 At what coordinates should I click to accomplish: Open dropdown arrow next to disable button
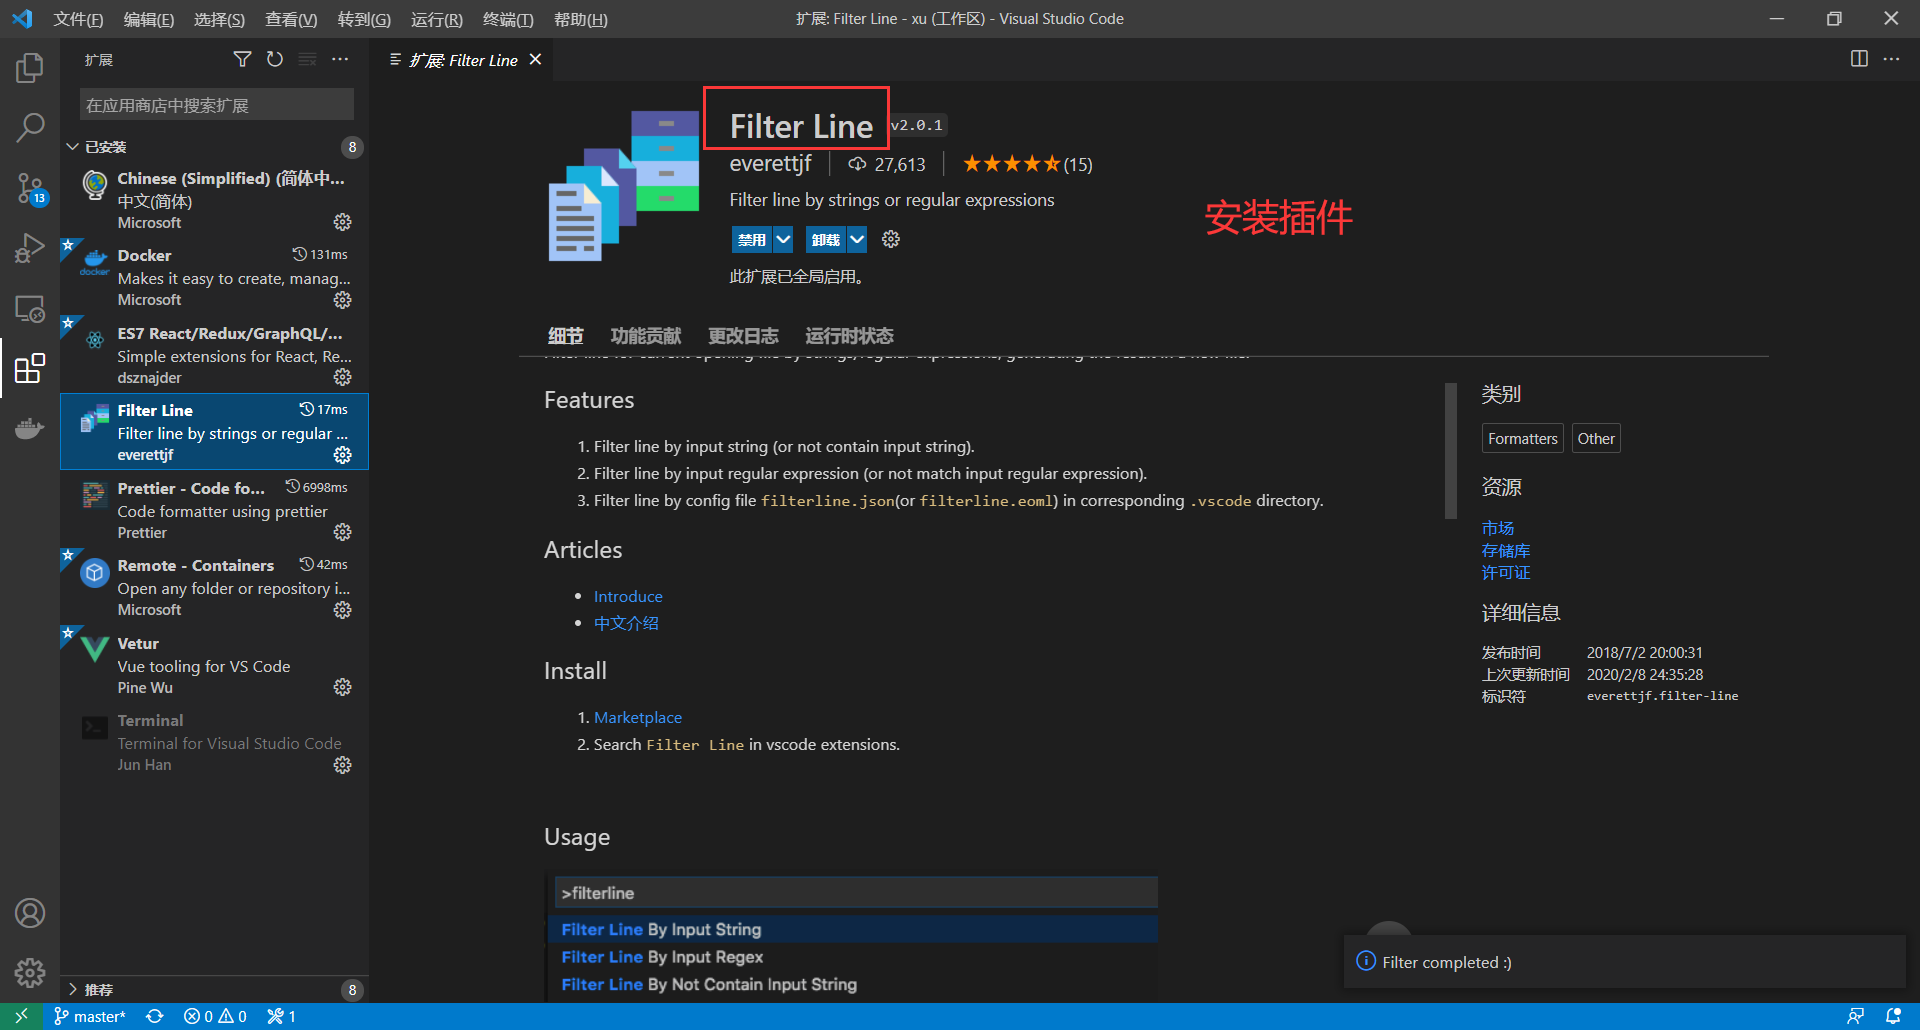tap(783, 239)
